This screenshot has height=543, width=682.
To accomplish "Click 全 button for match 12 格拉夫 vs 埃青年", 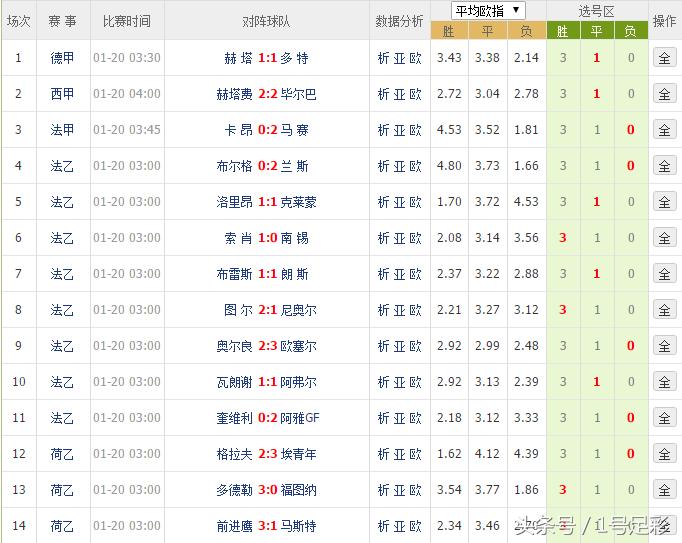I will point(664,454).
